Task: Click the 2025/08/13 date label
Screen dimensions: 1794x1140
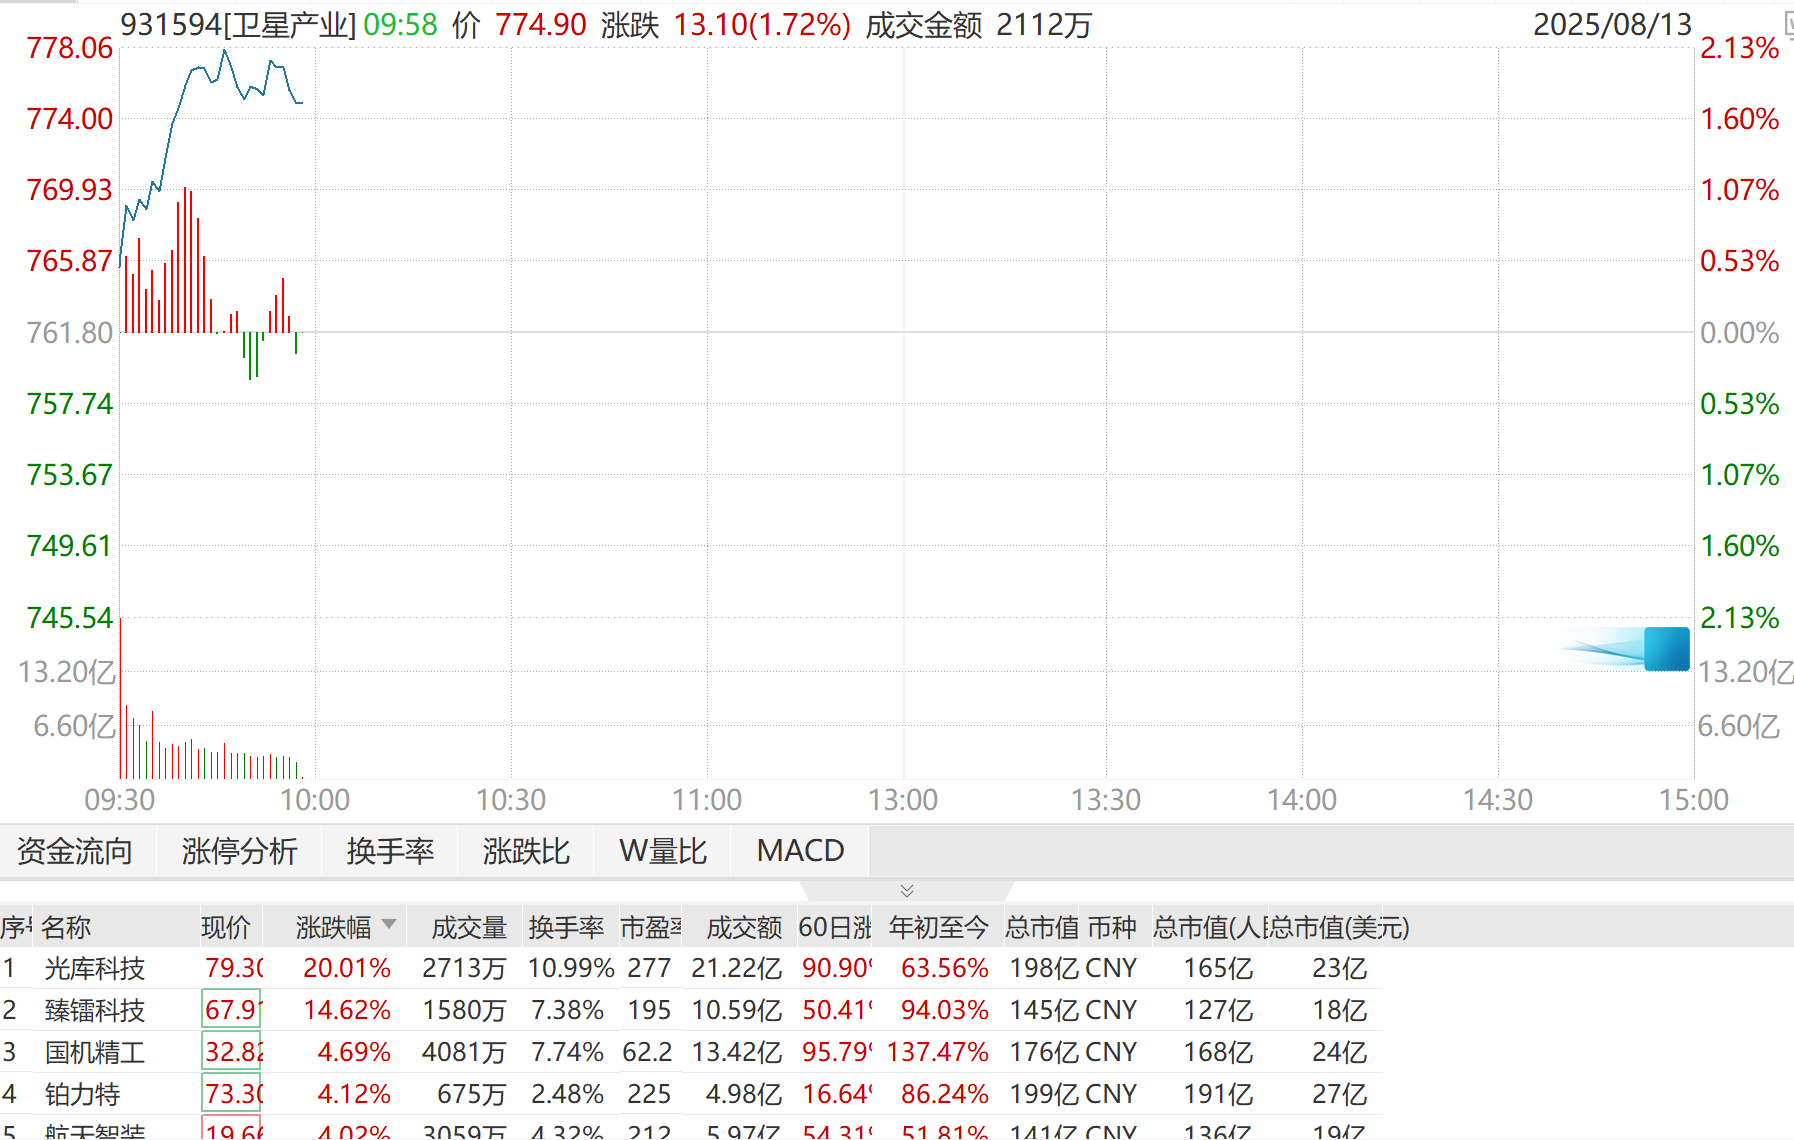Action: pyautogui.click(x=1612, y=24)
